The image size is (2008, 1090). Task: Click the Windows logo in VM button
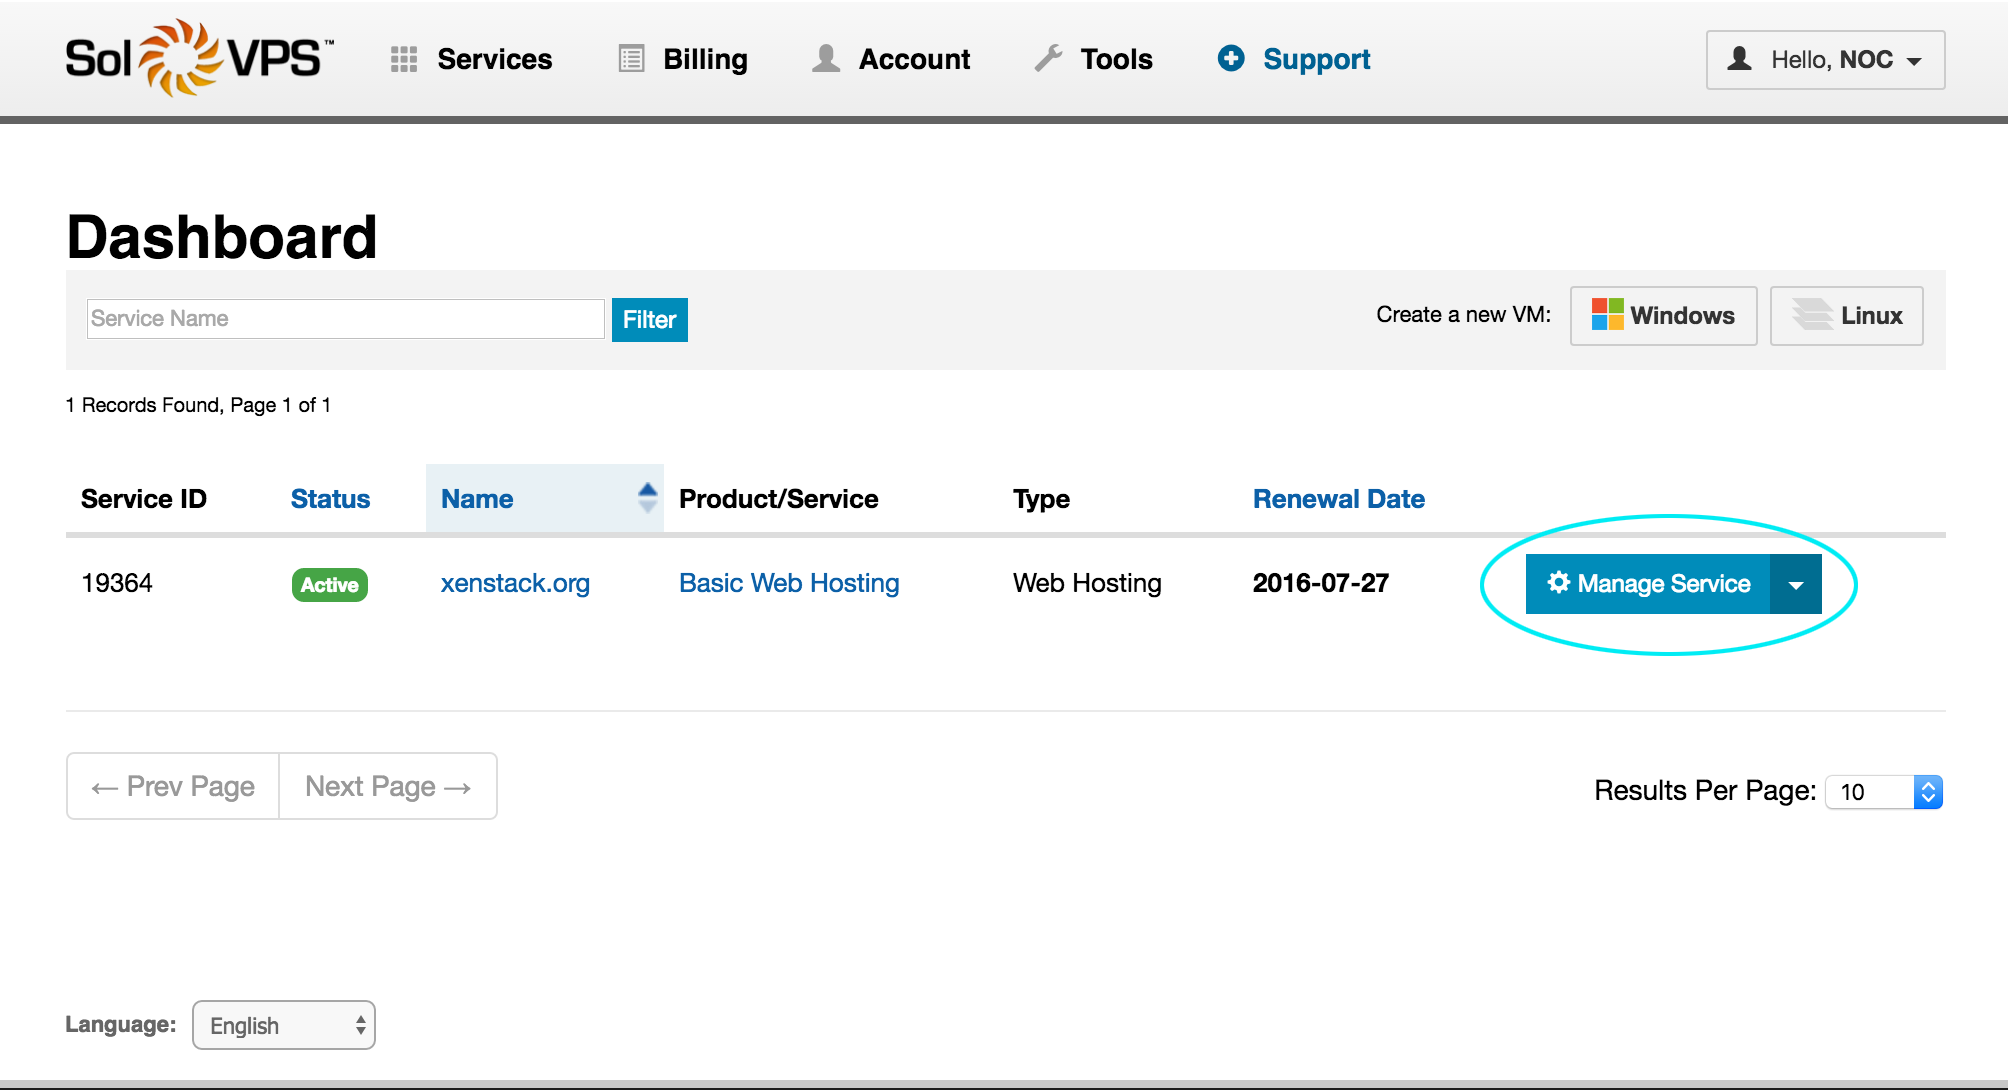click(1607, 315)
